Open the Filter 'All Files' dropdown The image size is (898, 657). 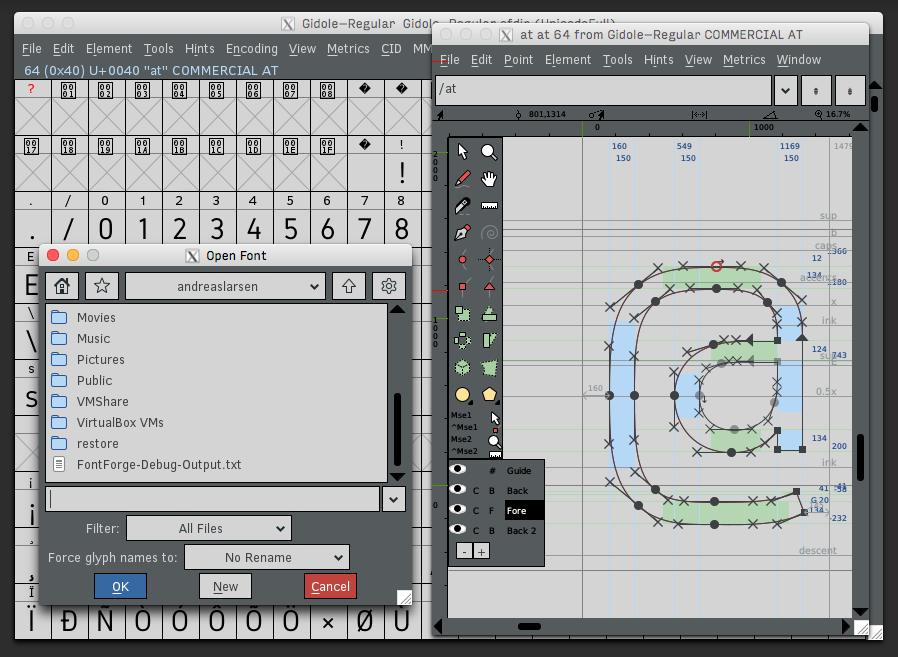[208, 528]
